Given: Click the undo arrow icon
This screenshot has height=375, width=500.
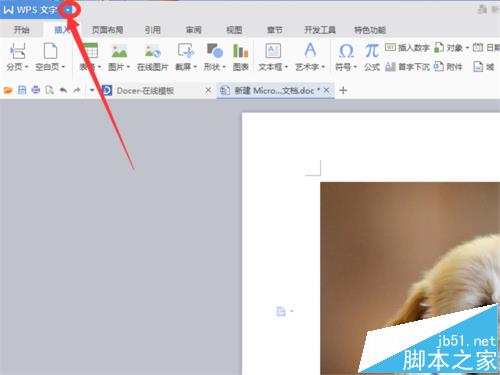Looking at the screenshot, I should (x=63, y=90).
